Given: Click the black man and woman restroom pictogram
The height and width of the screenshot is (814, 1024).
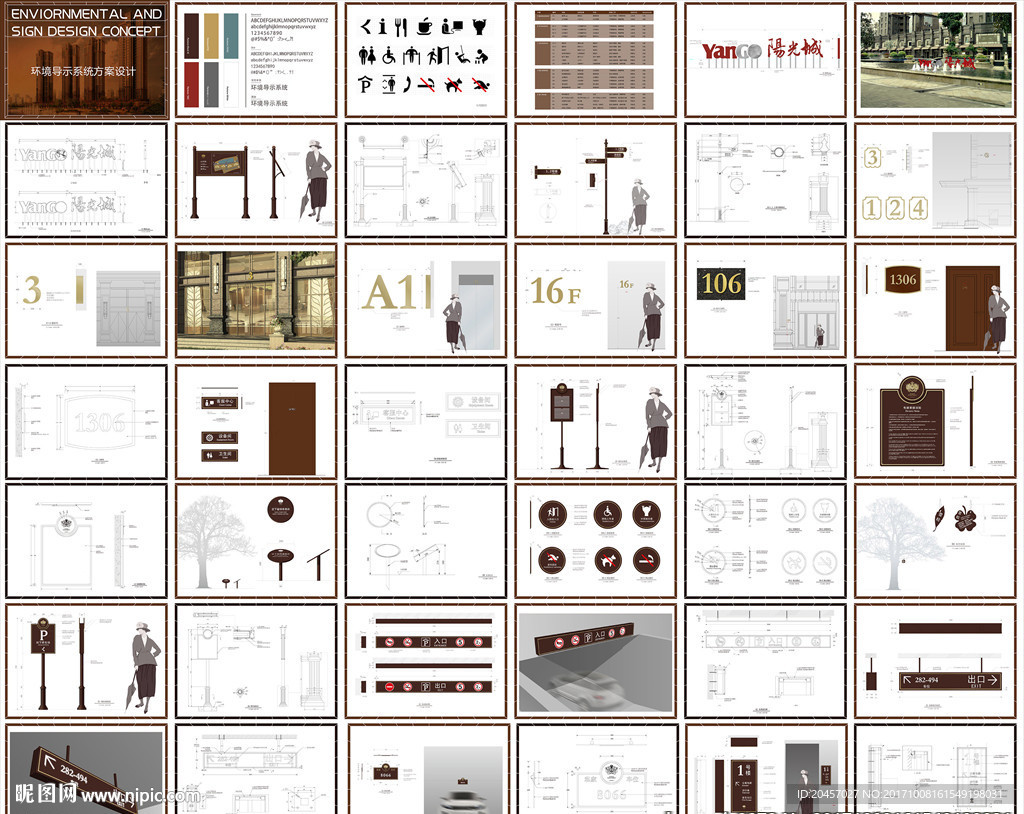Looking at the screenshot, I should click(367, 56).
